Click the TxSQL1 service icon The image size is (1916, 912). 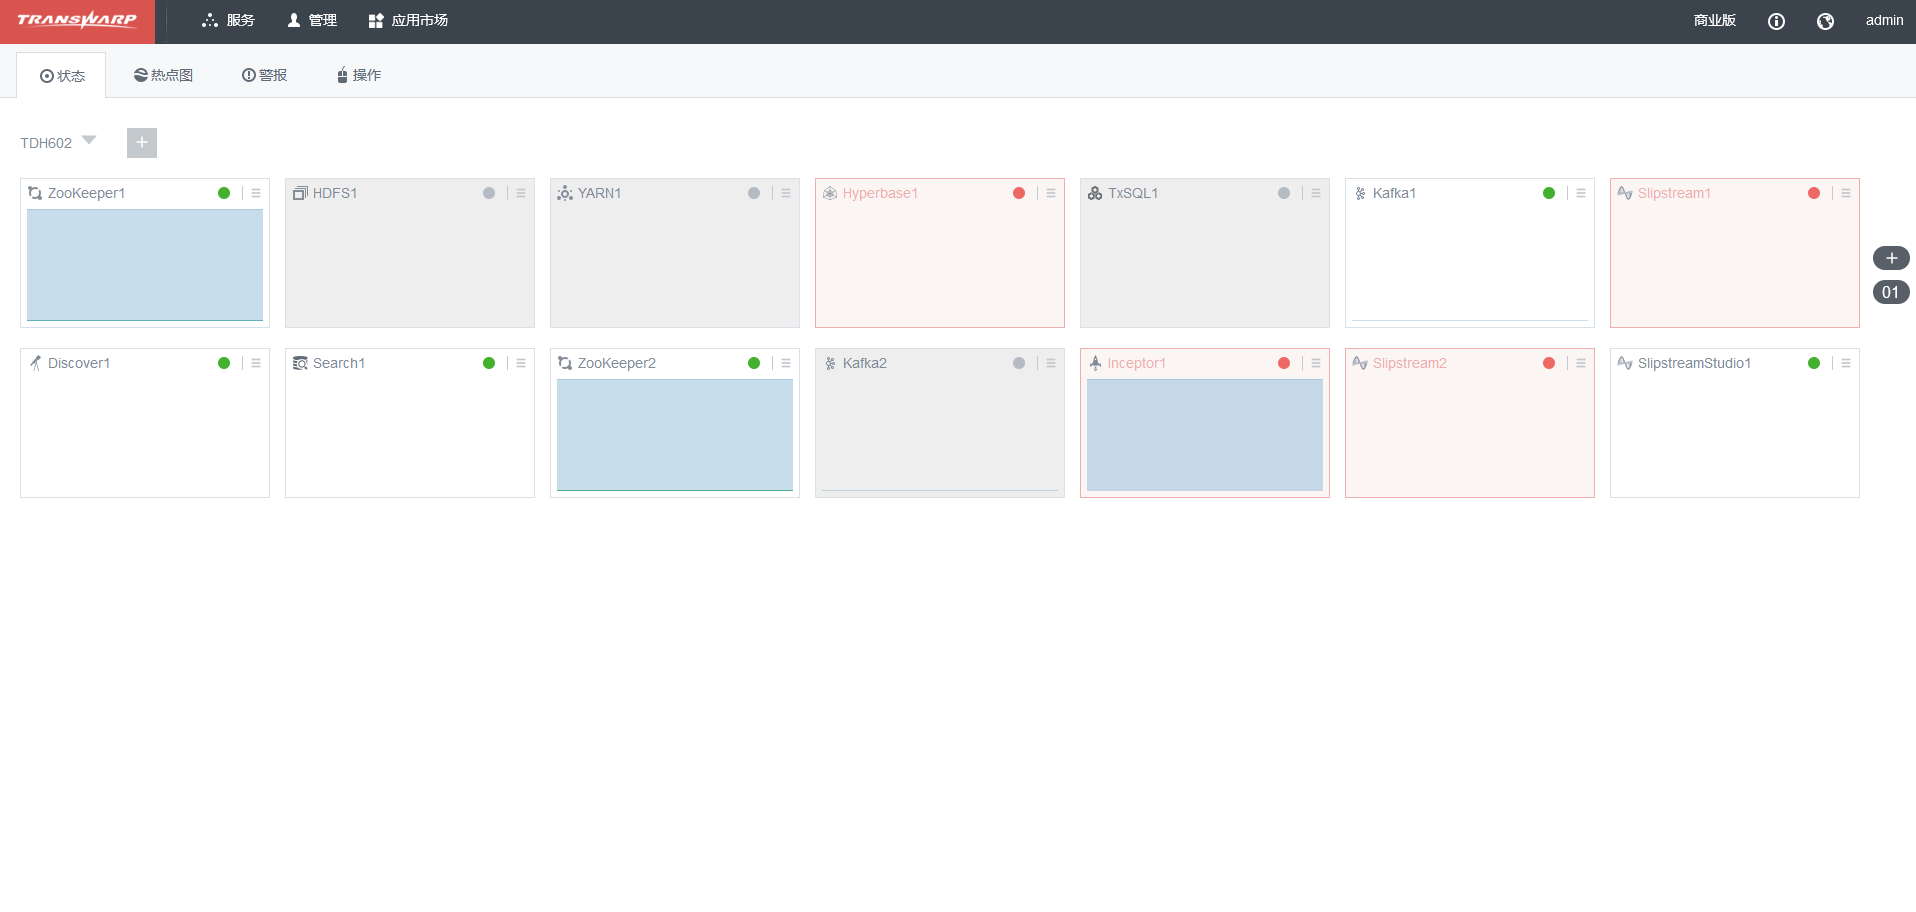pyautogui.click(x=1095, y=193)
